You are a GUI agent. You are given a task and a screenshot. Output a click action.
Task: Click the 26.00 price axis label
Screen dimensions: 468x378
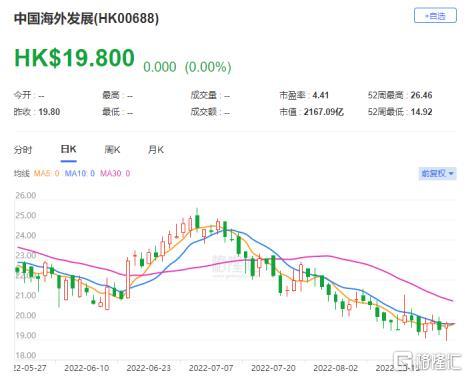[26, 195]
